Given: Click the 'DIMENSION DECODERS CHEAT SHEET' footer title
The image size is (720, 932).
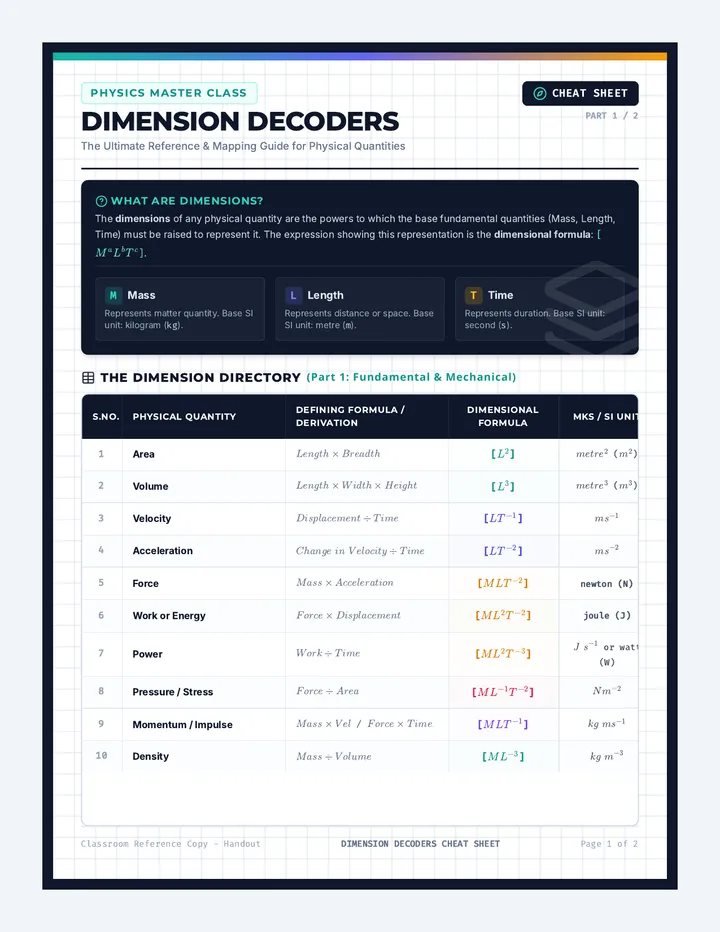Looking at the screenshot, I should point(420,843).
